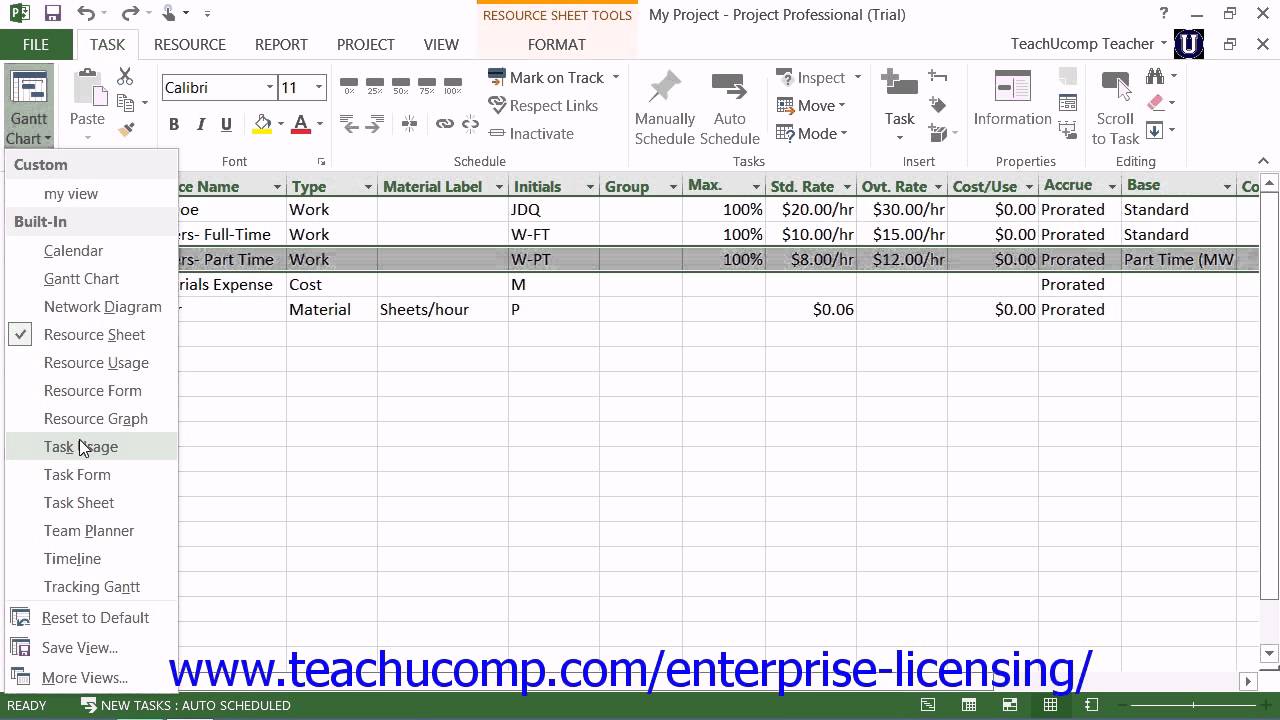Click the Save icon in quick access toolbar
Viewport: 1280px width, 720px height.
coord(53,14)
